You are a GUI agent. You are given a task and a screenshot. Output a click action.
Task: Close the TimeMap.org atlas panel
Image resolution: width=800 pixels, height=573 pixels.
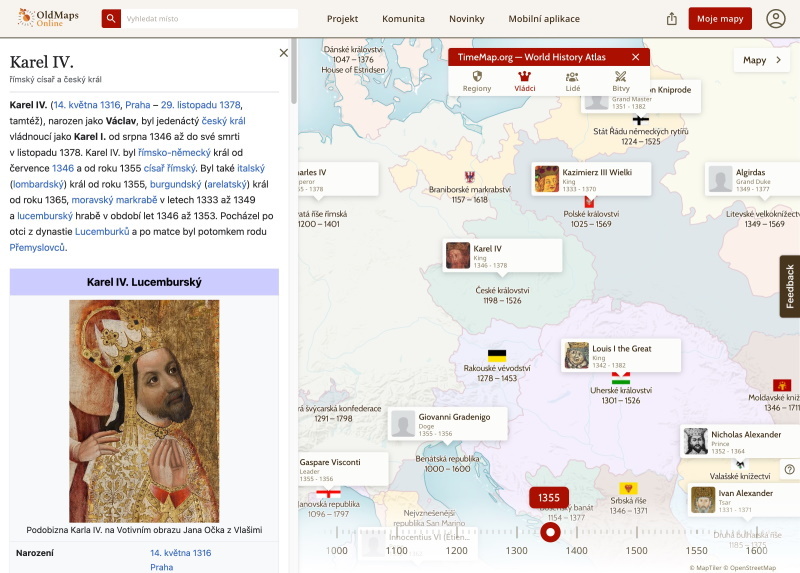click(635, 57)
